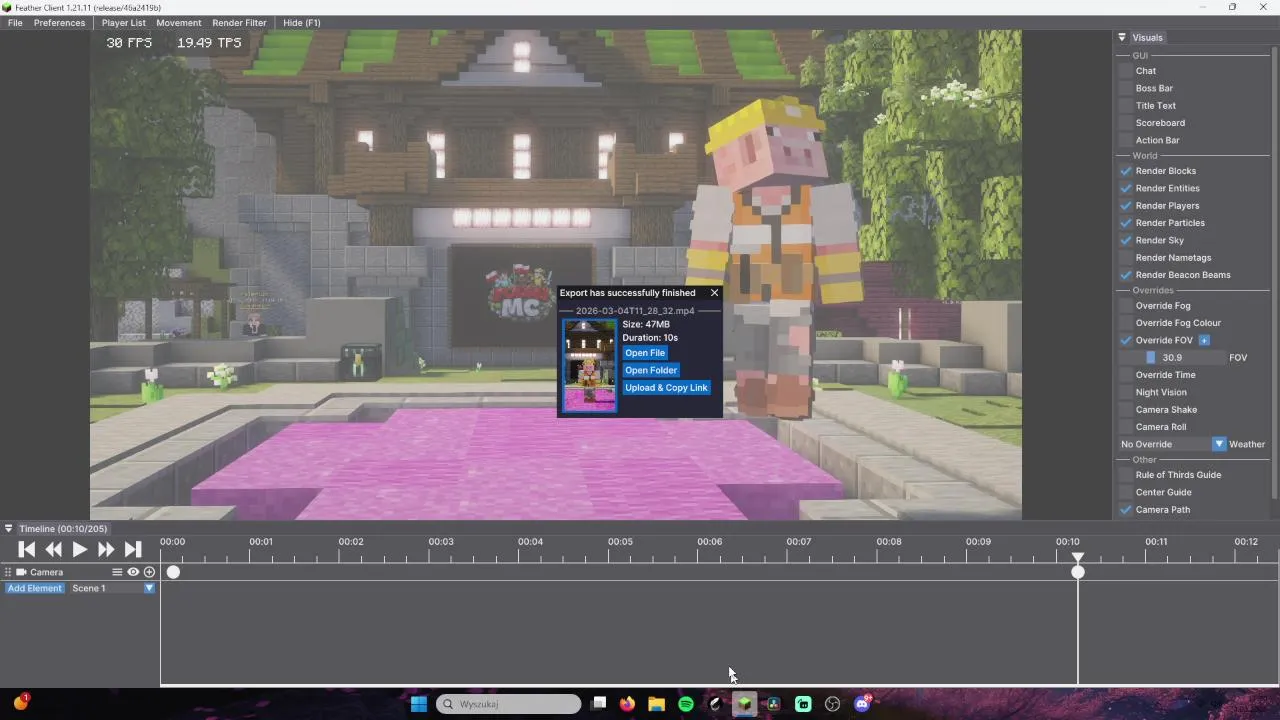The width and height of the screenshot is (1280, 720).
Task: Enable the Scoreboard checkbox
Action: [x=1126, y=123]
